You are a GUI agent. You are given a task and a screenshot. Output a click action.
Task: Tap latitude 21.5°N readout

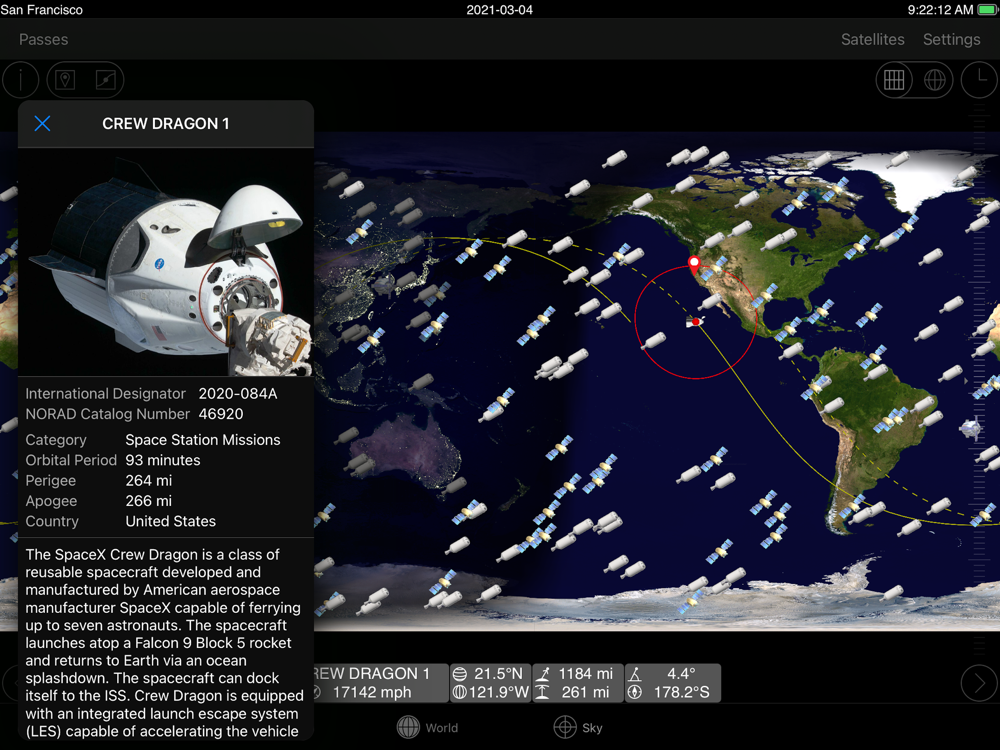(491, 673)
